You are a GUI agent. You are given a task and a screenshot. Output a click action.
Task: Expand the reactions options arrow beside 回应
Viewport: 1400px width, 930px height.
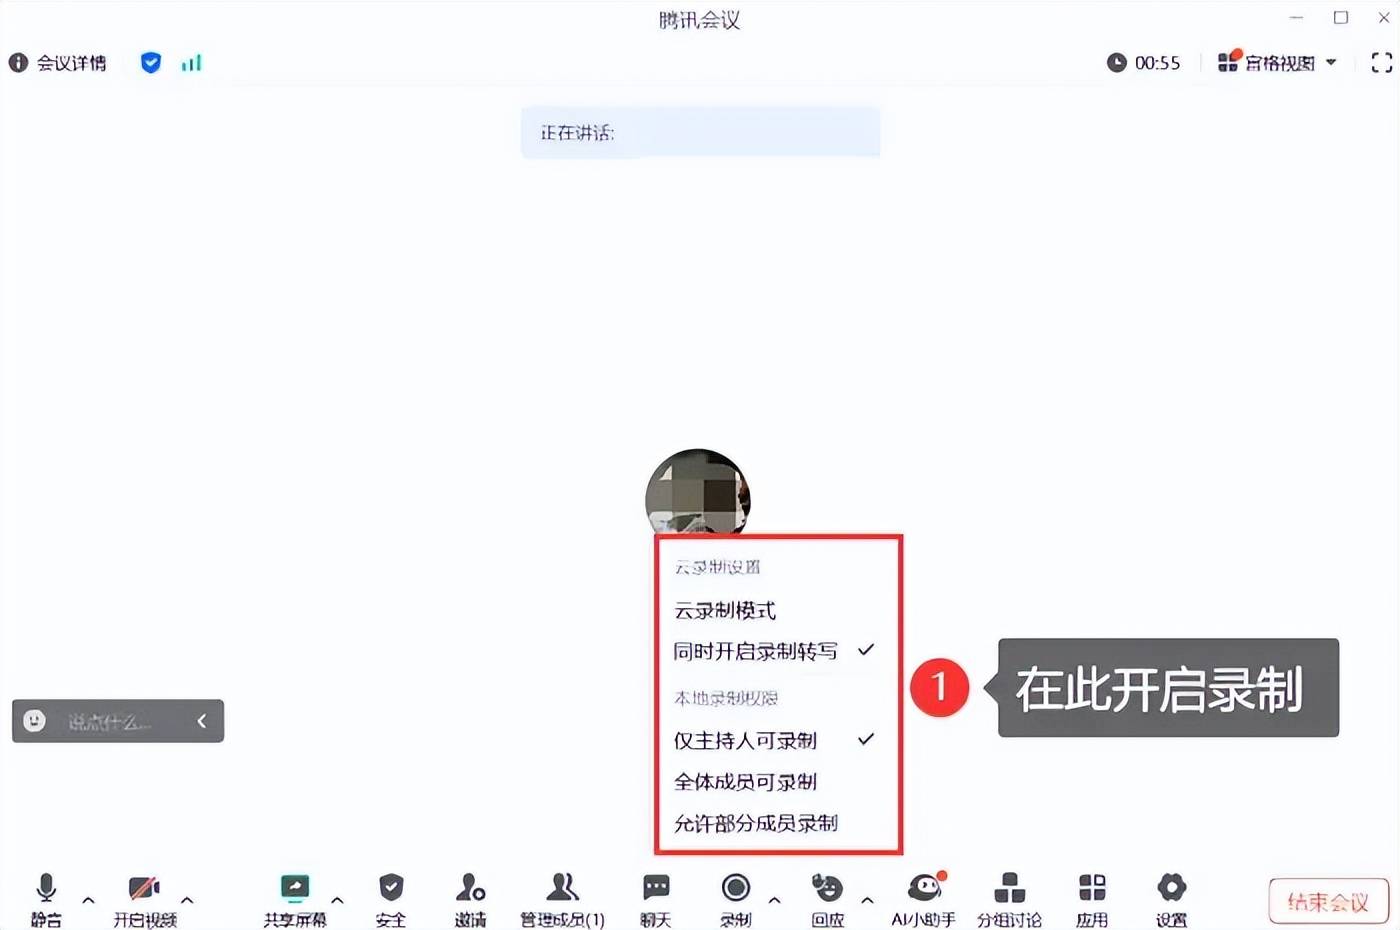(867, 900)
